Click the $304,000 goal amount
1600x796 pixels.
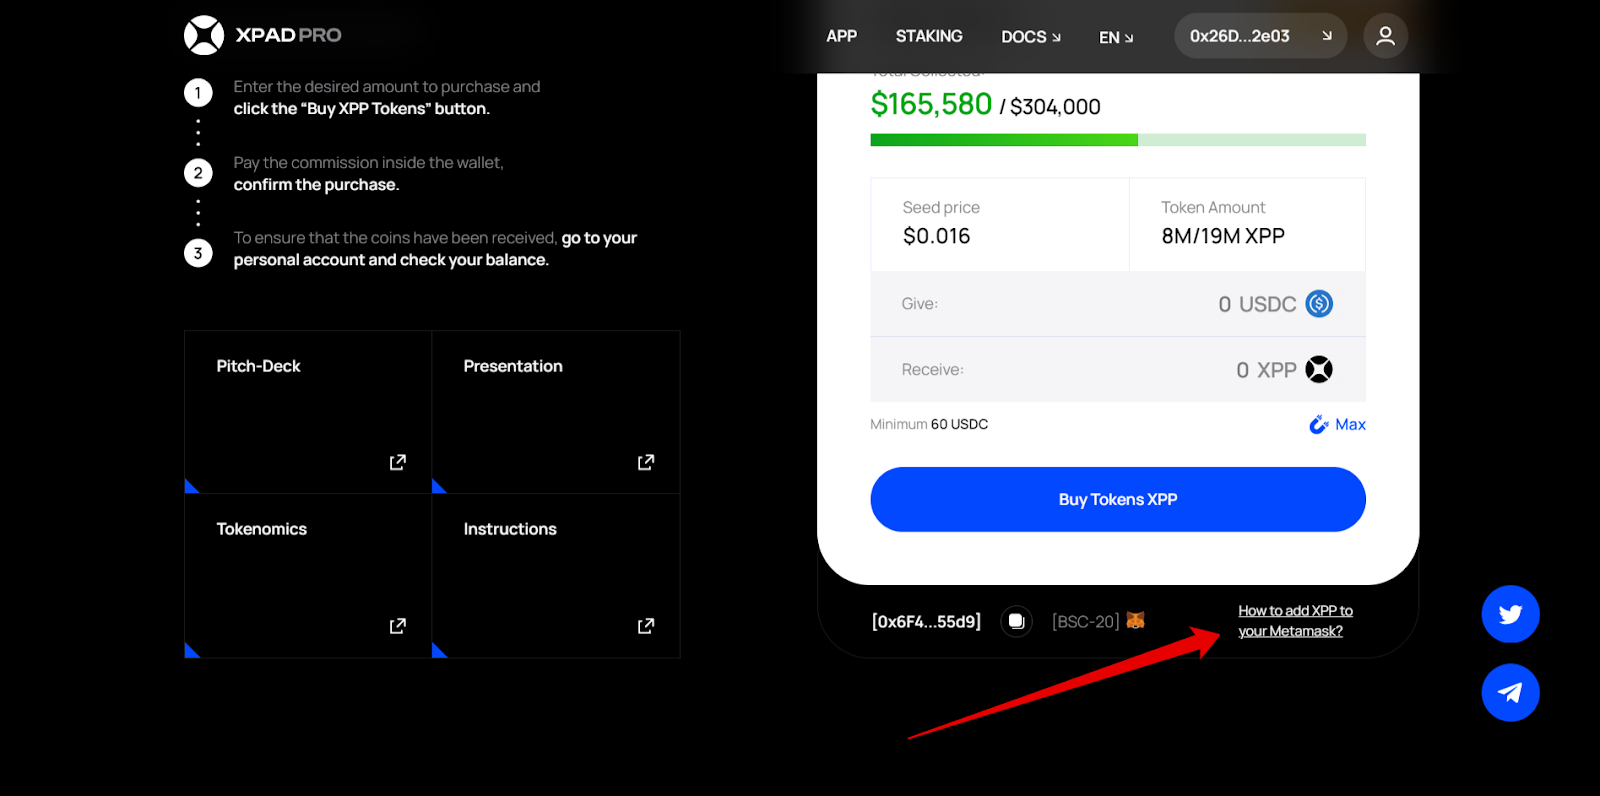point(1055,107)
